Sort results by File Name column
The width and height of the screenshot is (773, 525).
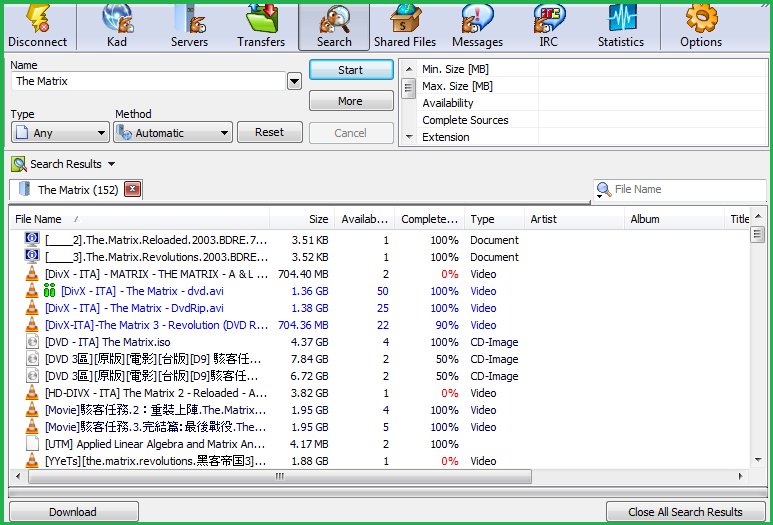[140, 219]
